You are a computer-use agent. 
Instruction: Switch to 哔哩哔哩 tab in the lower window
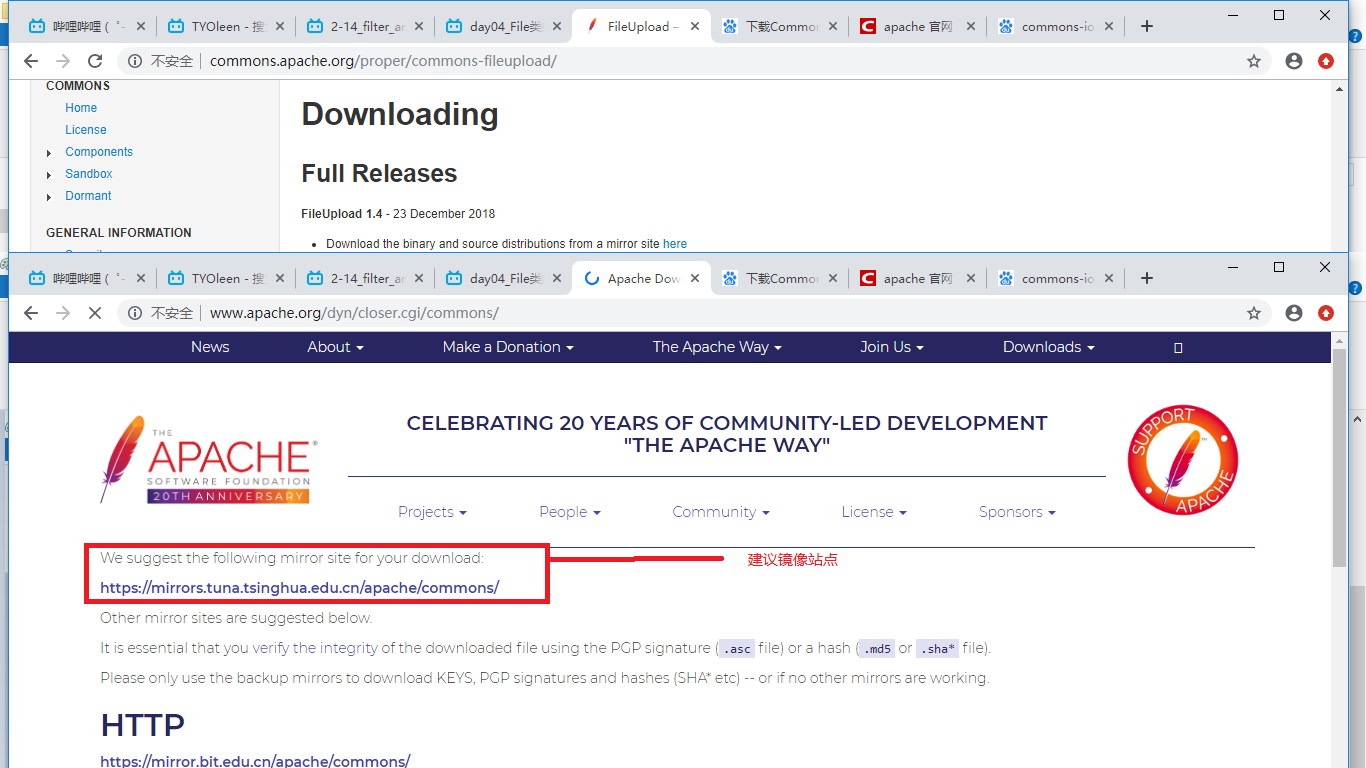88,278
